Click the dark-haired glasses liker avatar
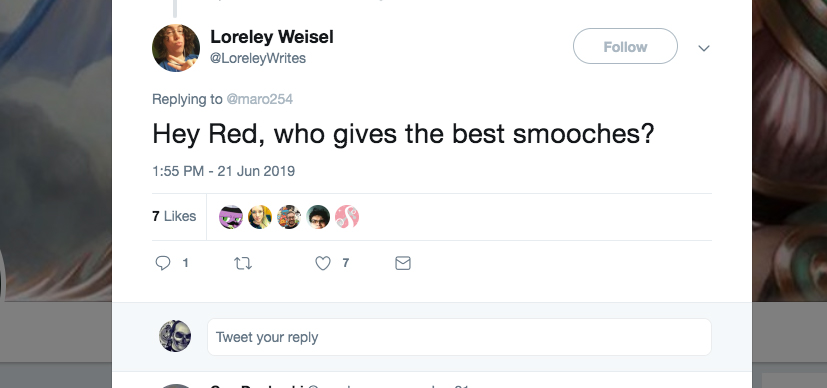Image resolution: width=827 pixels, height=388 pixels. (318, 217)
